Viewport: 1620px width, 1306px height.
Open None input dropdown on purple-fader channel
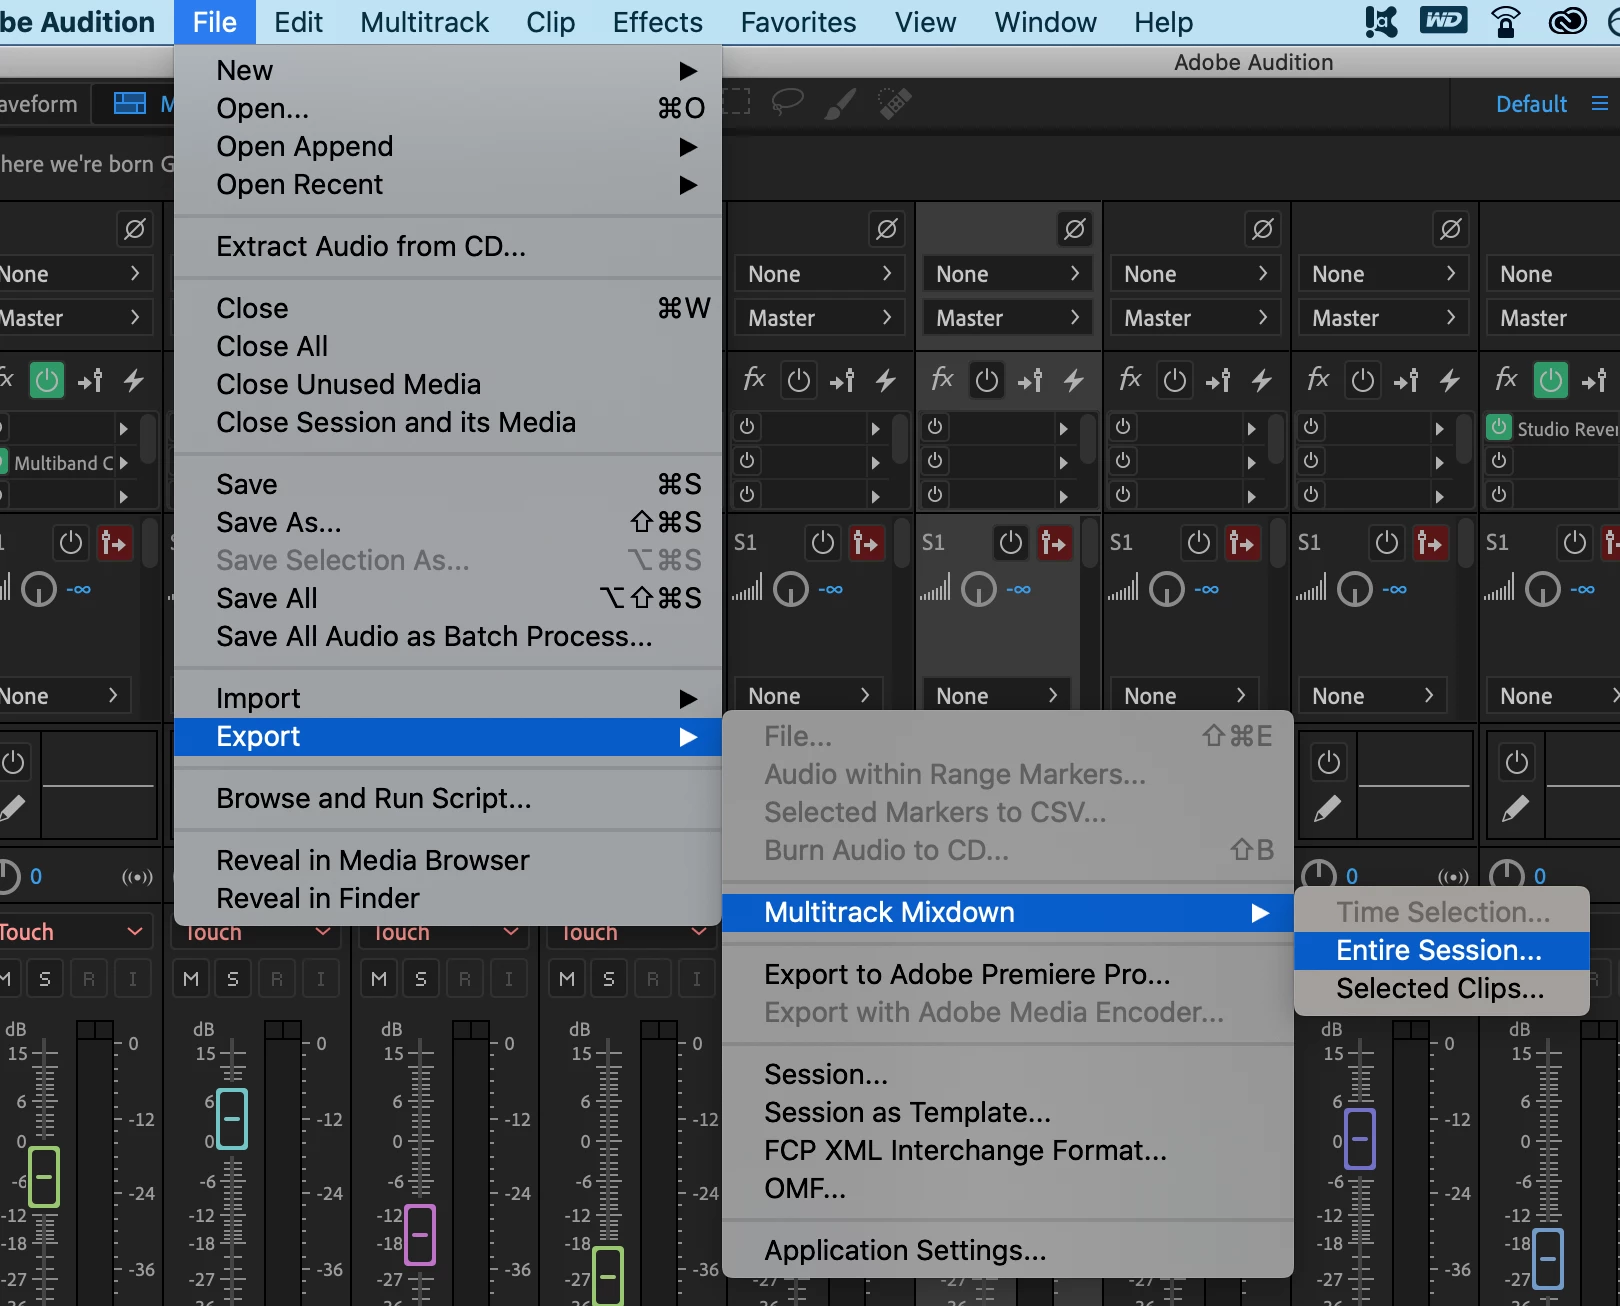click(1384, 274)
